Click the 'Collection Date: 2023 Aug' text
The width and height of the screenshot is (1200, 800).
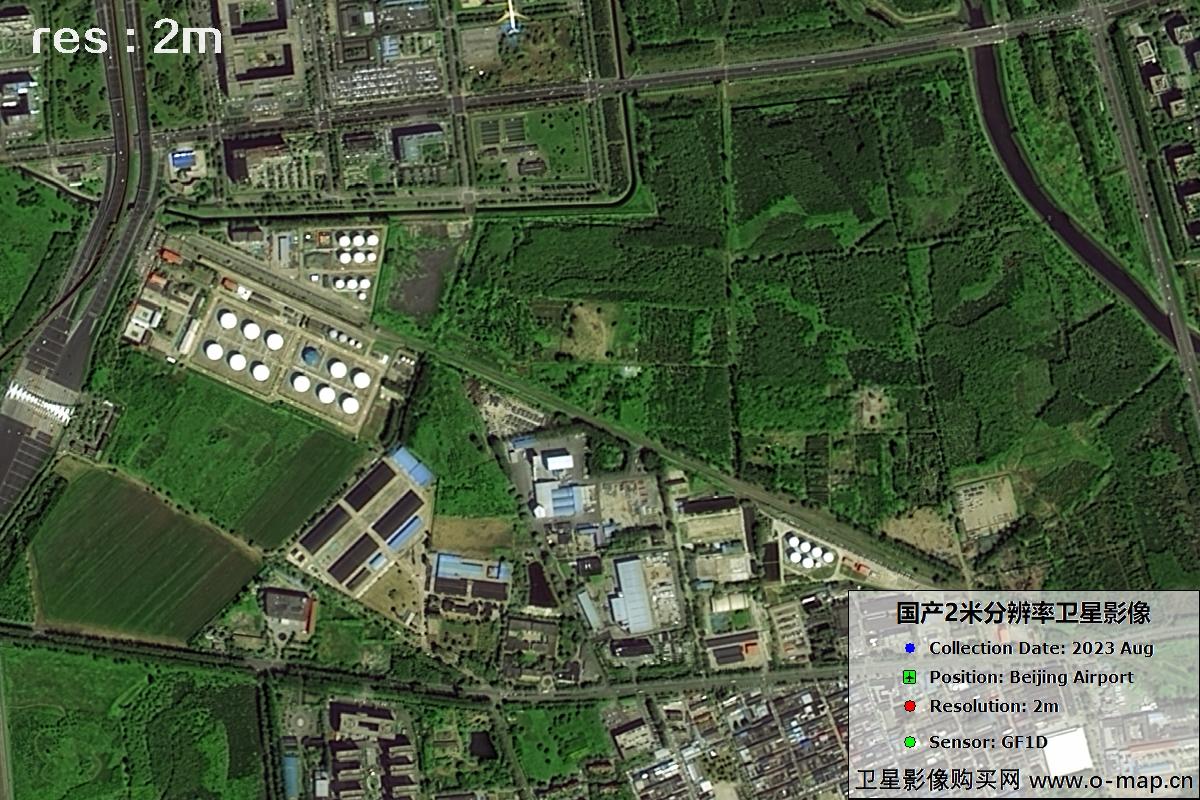(1041, 648)
